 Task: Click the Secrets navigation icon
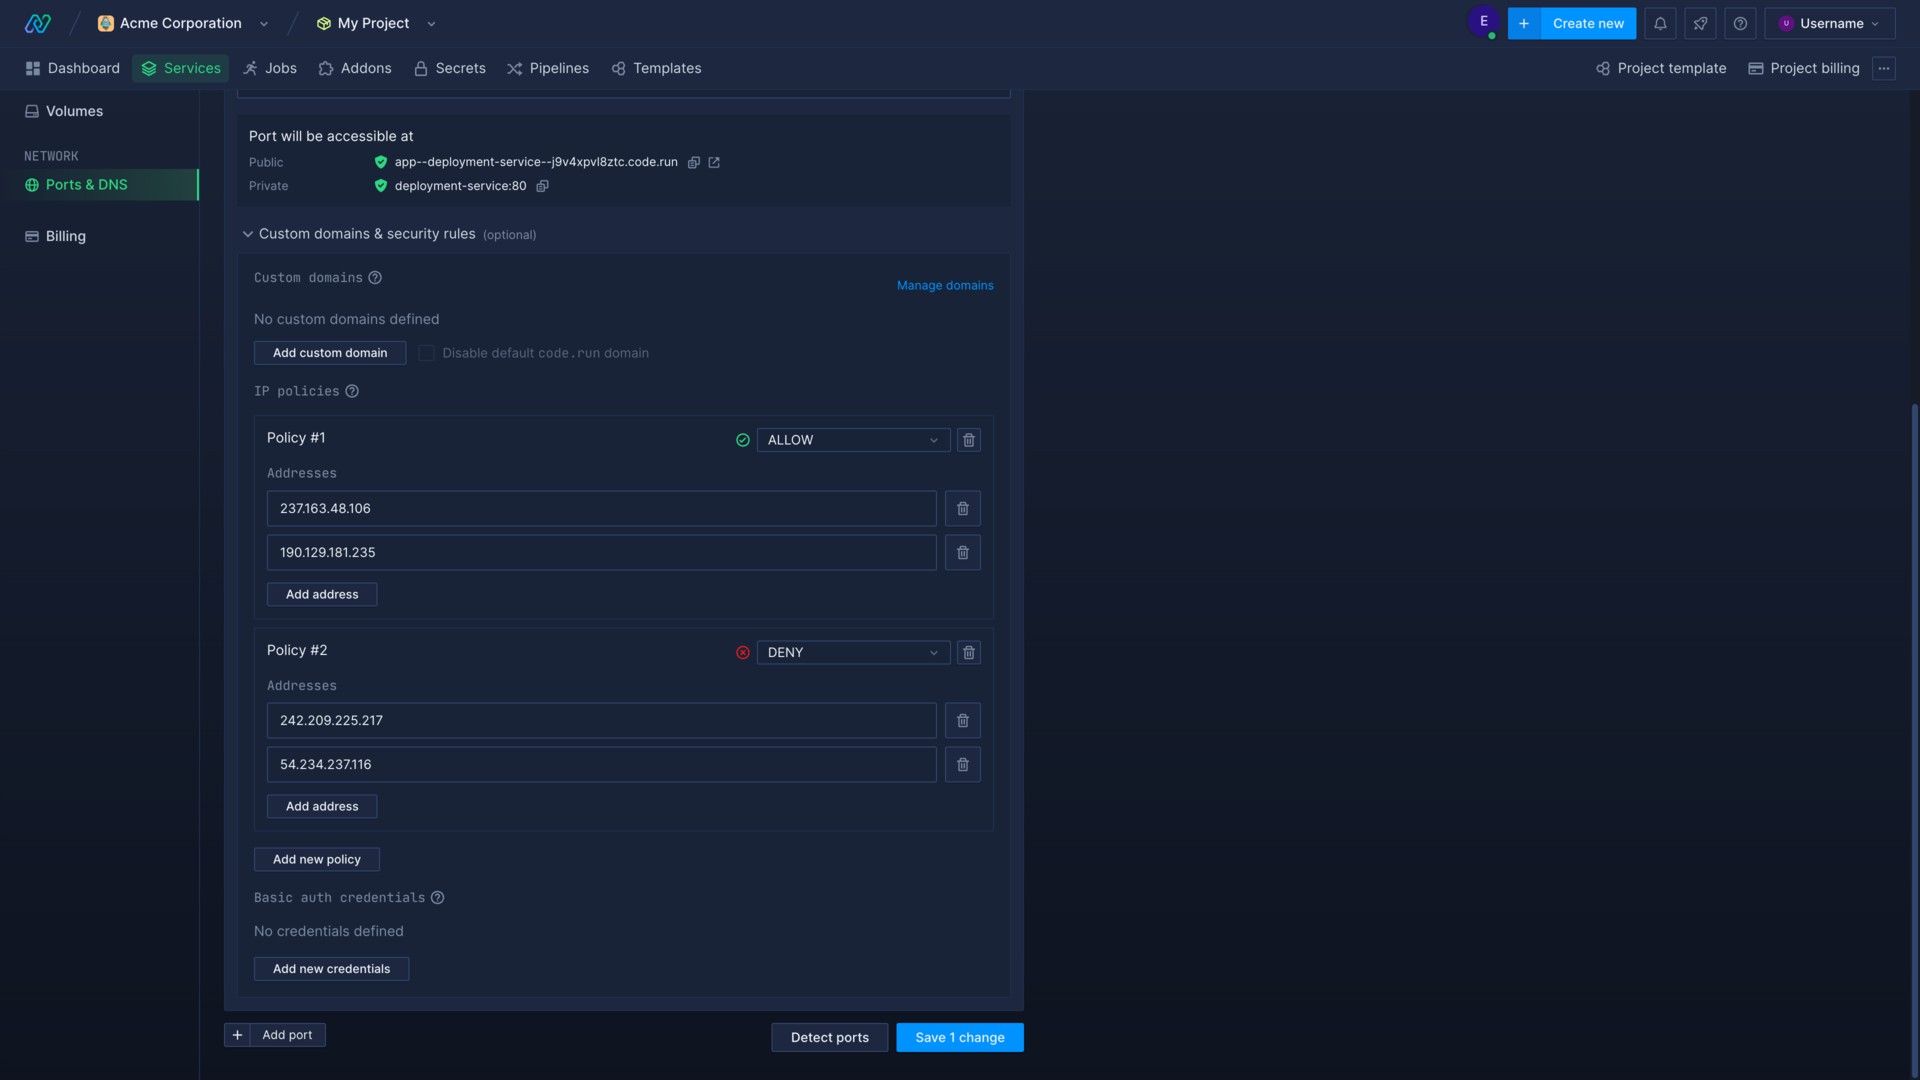tap(421, 69)
